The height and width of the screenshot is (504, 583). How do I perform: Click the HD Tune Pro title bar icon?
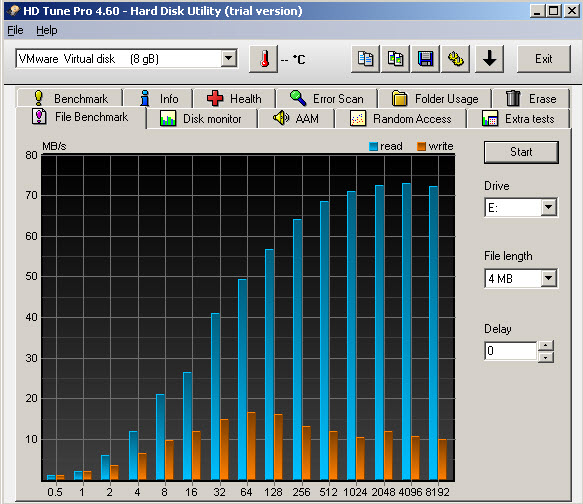pyautogui.click(x=13, y=10)
